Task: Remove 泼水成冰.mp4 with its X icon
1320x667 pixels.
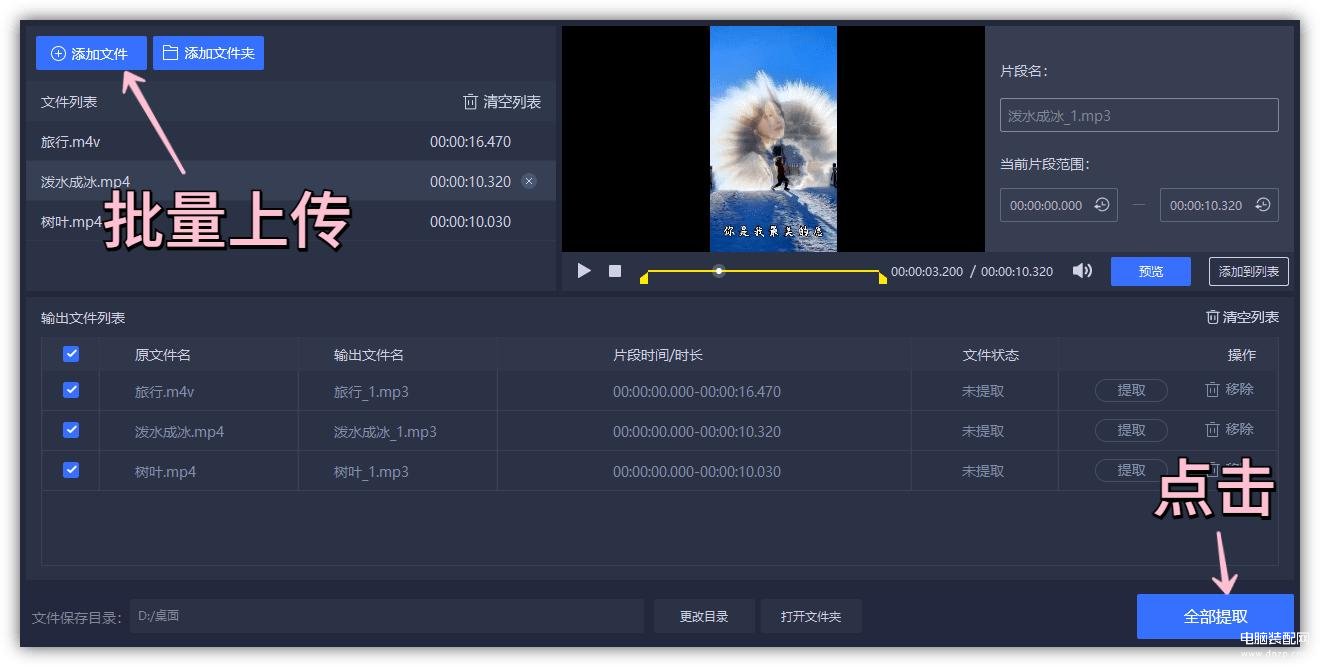Action: pyautogui.click(x=529, y=181)
